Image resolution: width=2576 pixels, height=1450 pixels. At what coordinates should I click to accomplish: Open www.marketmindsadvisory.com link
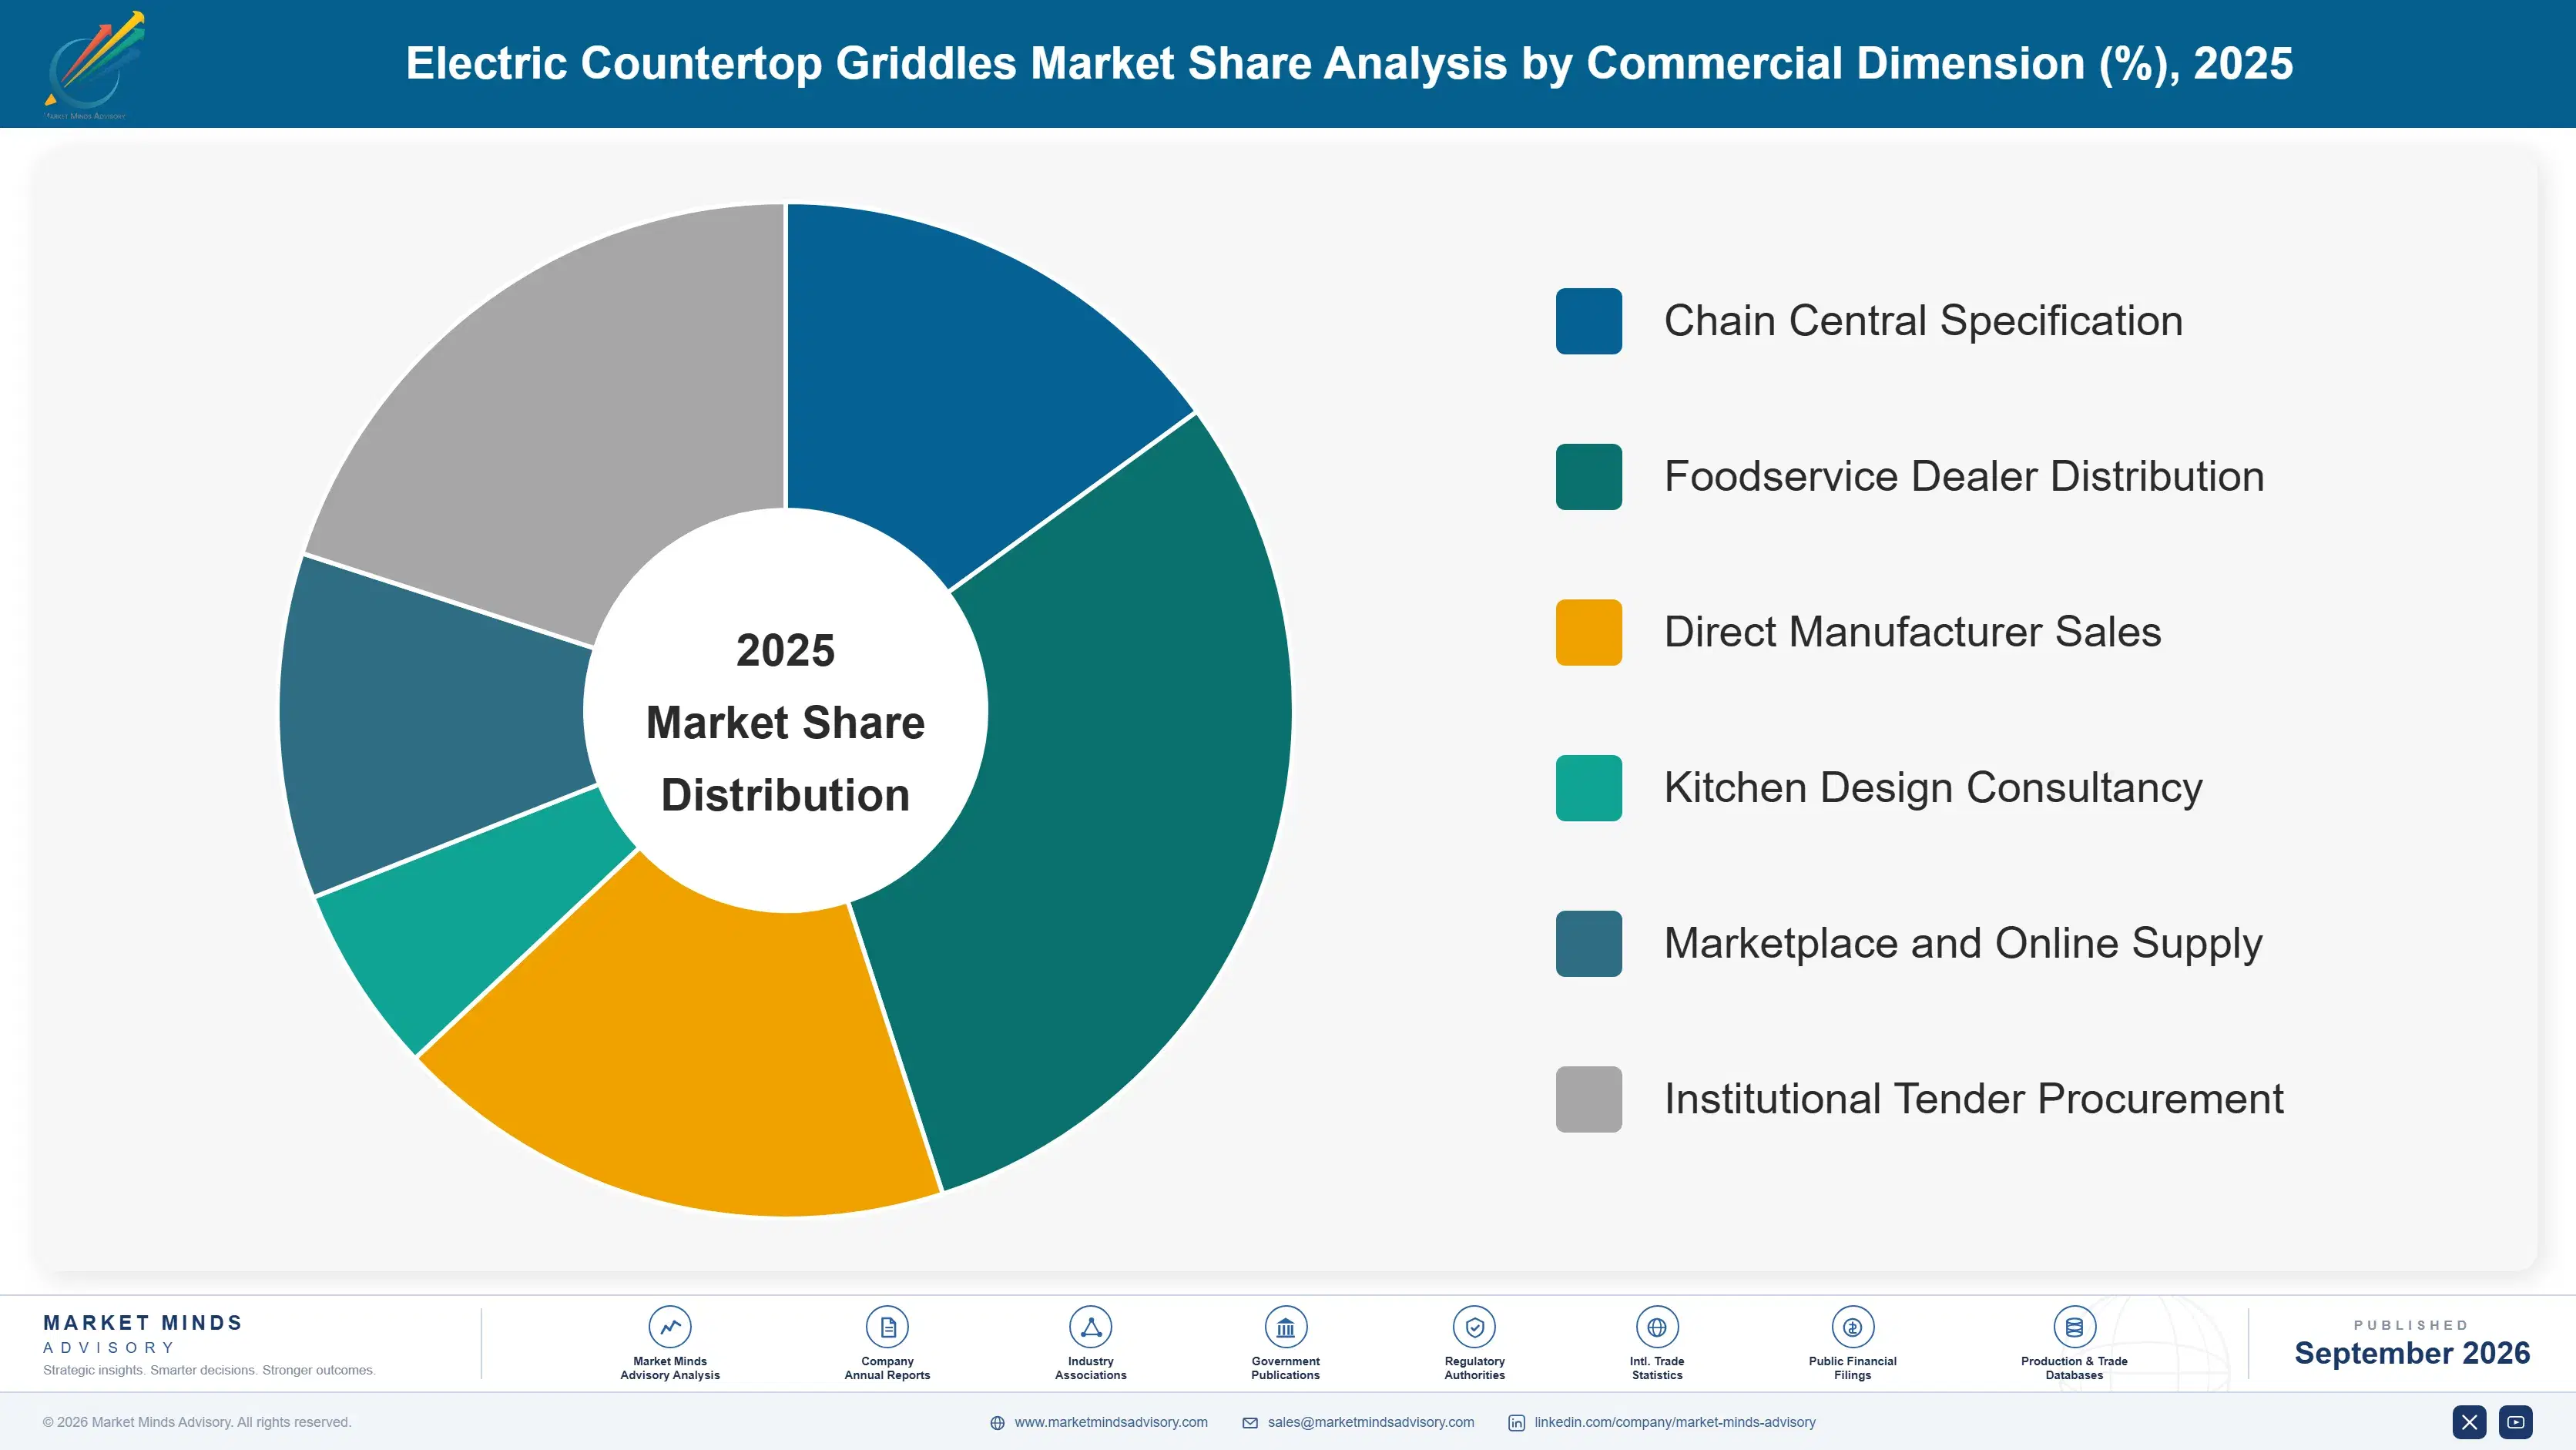(x=1111, y=1422)
